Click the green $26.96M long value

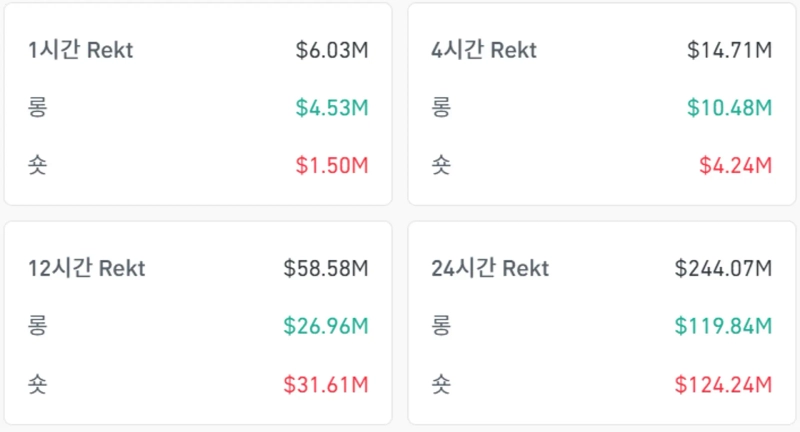click(x=326, y=325)
